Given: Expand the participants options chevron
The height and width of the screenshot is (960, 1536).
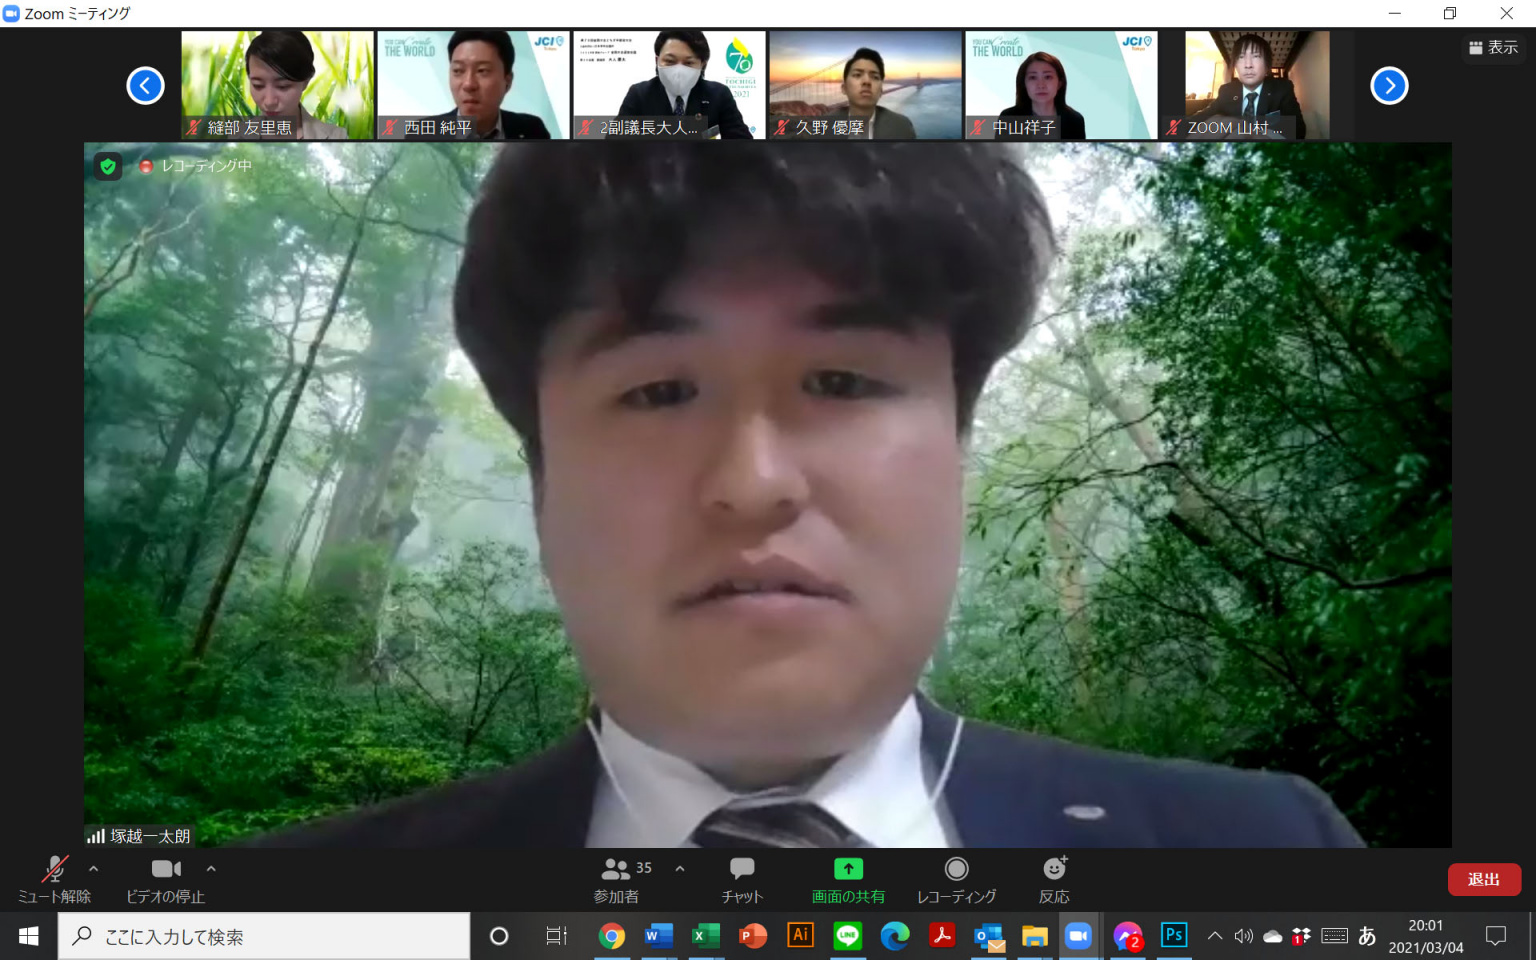Looking at the screenshot, I should [680, 869].
